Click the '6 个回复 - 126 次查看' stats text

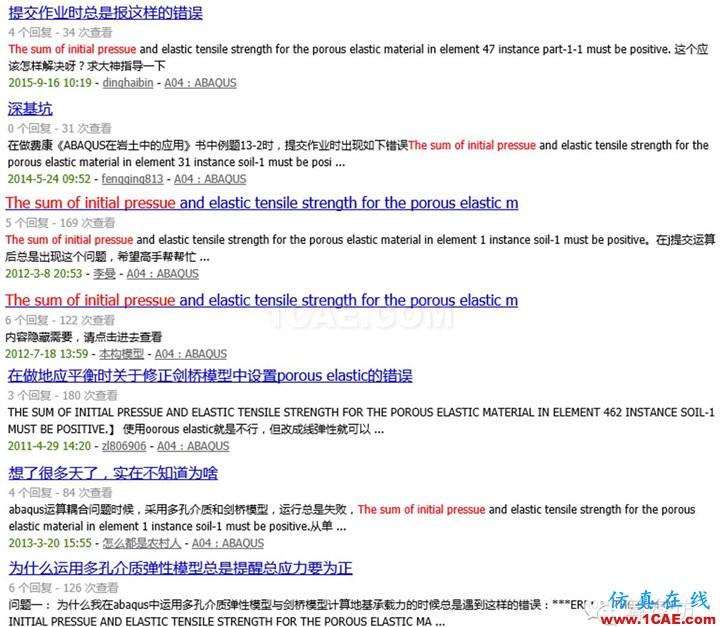point(63,588)
